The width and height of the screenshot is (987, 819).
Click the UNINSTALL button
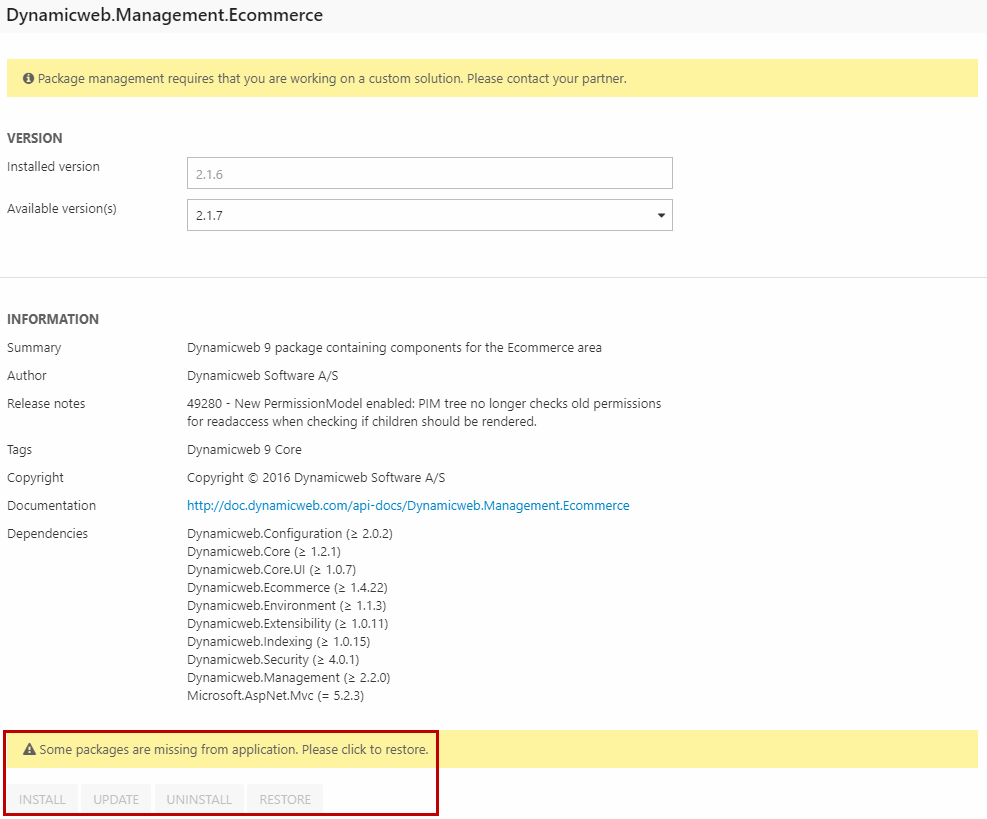pos(199,799)
